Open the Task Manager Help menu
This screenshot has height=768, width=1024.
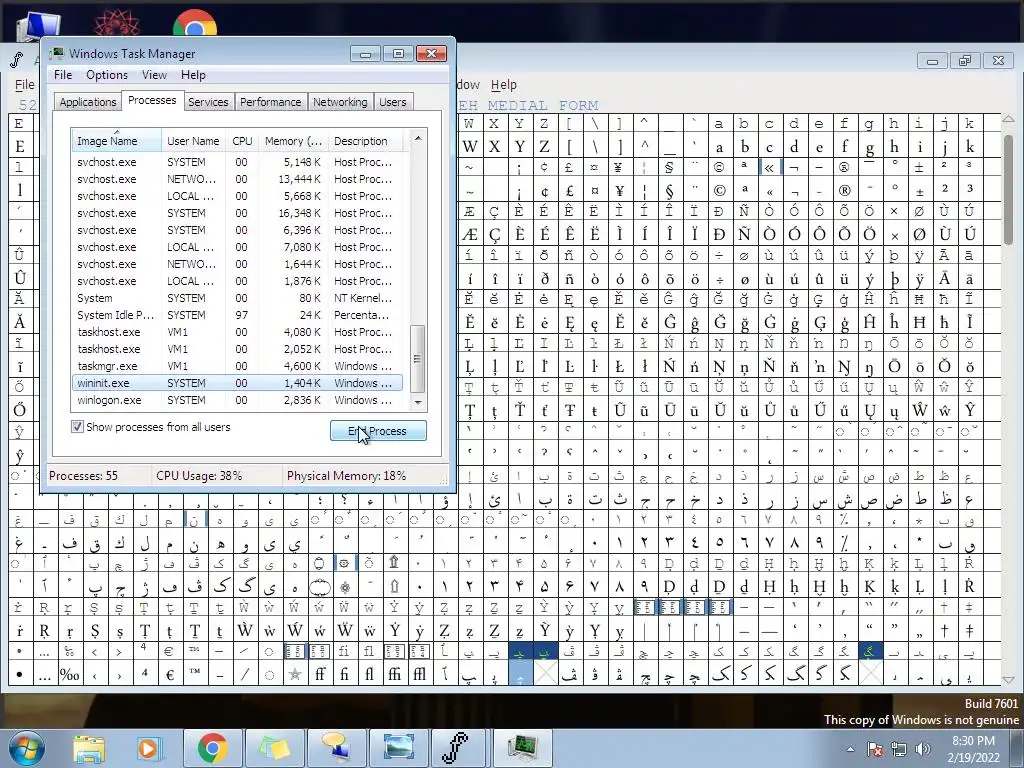[x=193, y=74]
